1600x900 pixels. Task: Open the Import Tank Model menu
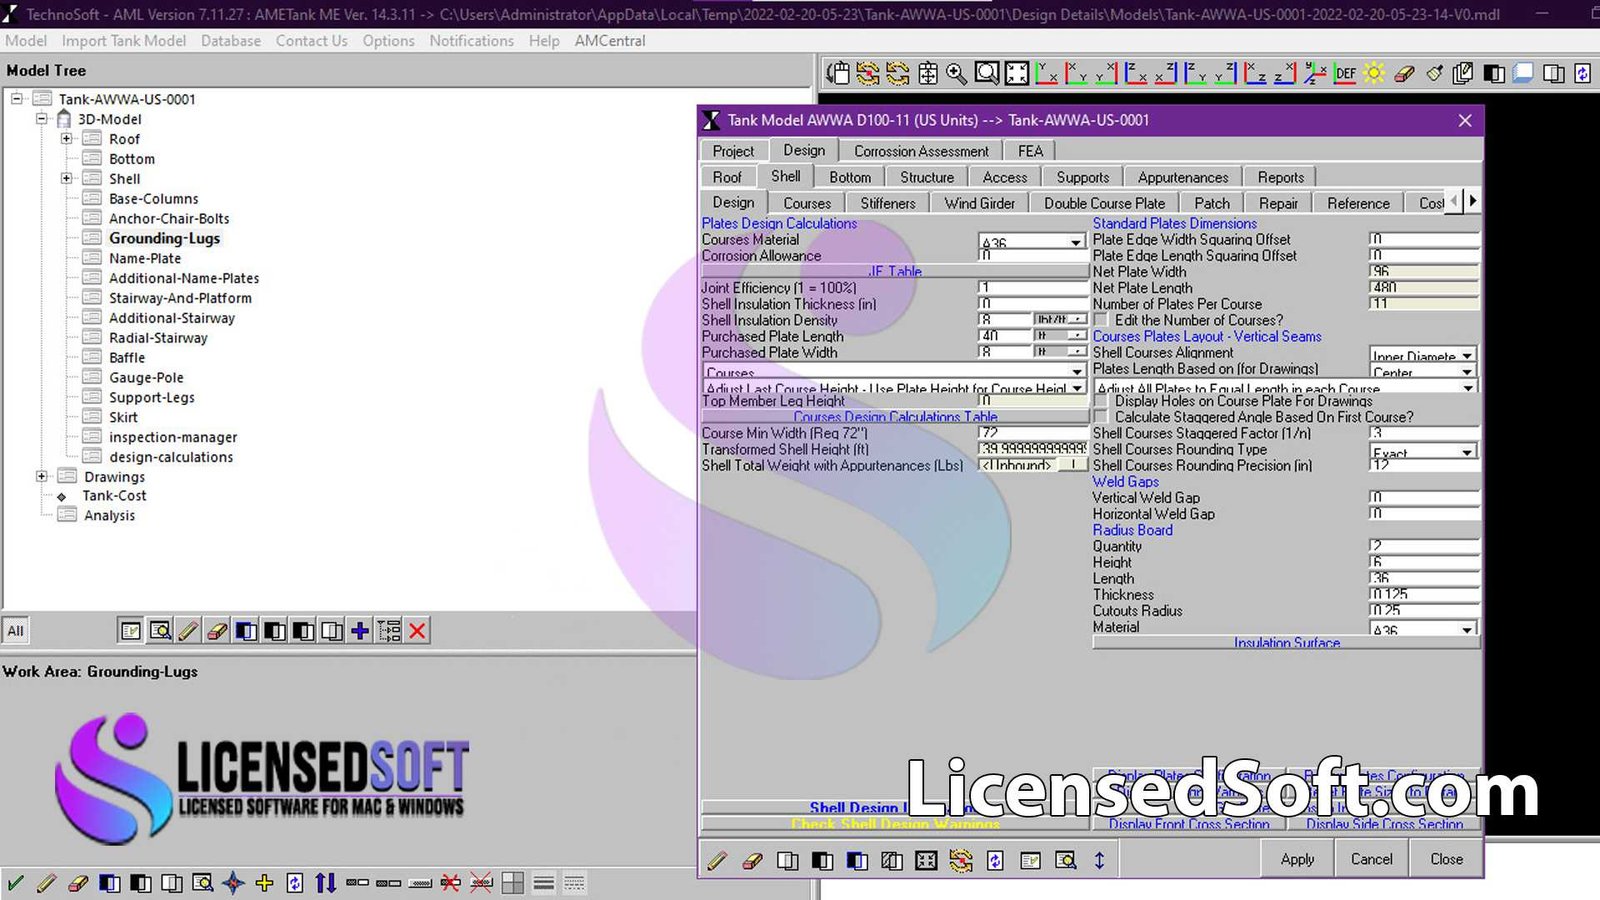tap(124, 41)
